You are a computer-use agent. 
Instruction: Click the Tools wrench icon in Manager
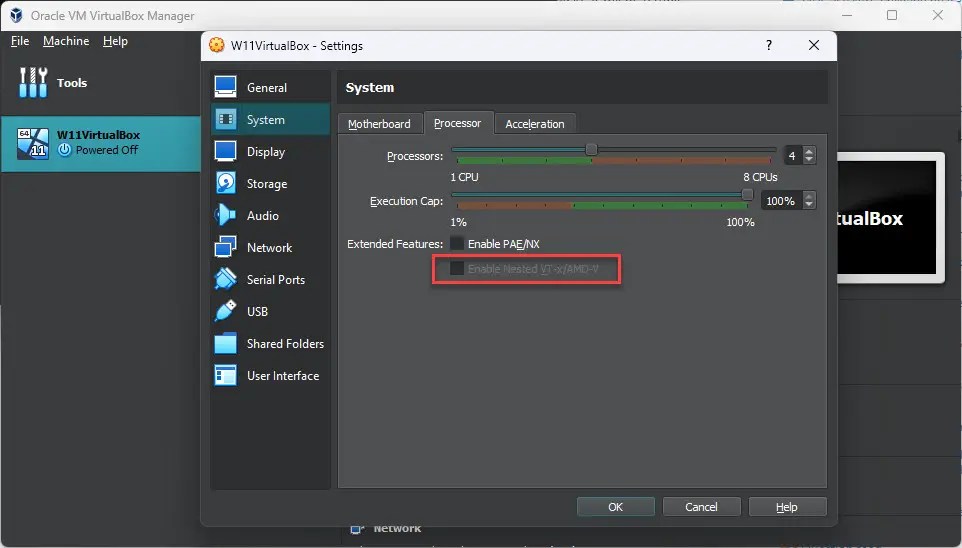pyautogui.click(x=33, y=82)
